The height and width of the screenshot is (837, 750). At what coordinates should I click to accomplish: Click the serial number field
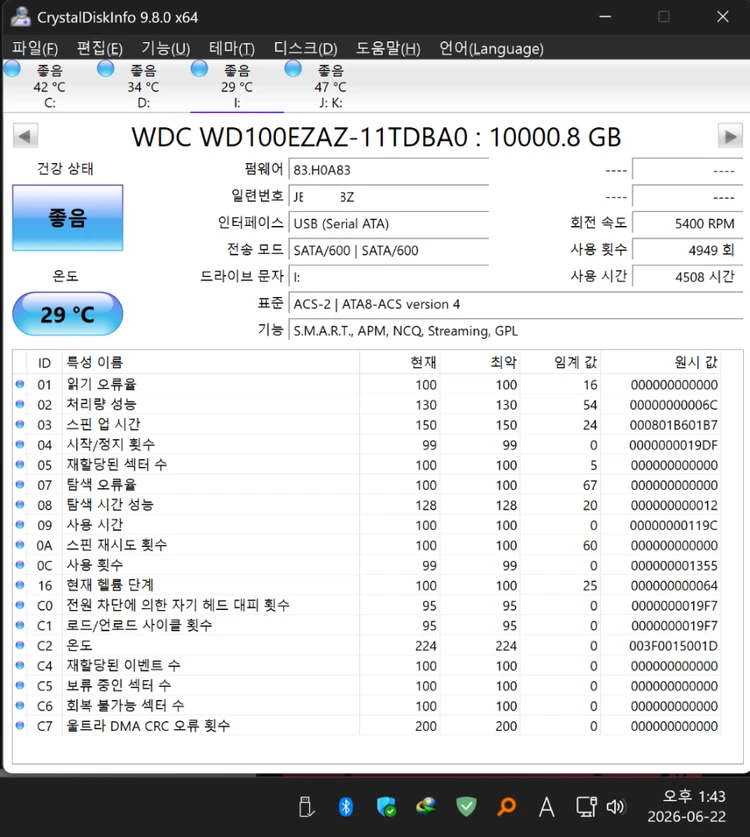click(389, 196)
